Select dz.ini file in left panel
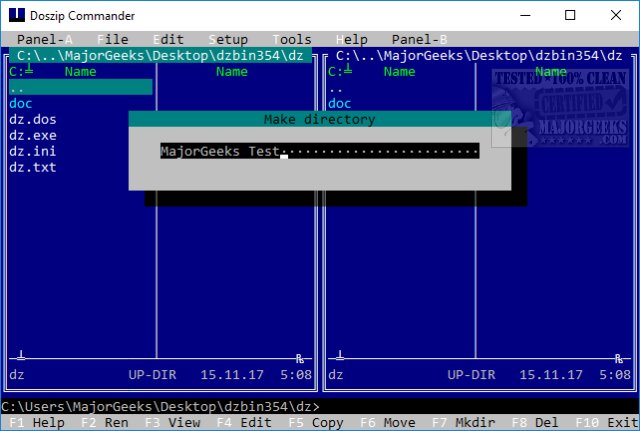Viewport: 640px width, 431px height. click(33, 151)
